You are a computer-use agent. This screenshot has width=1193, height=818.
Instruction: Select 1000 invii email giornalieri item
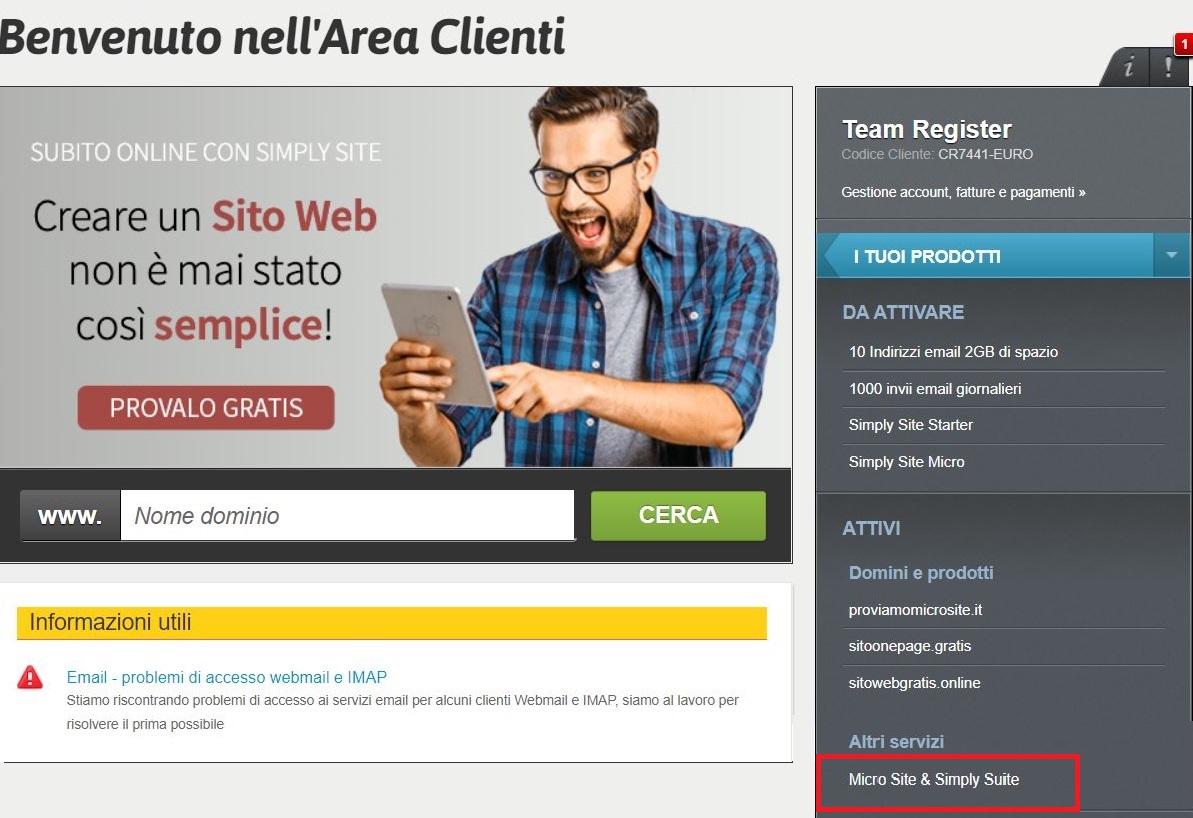coord(935,389)
